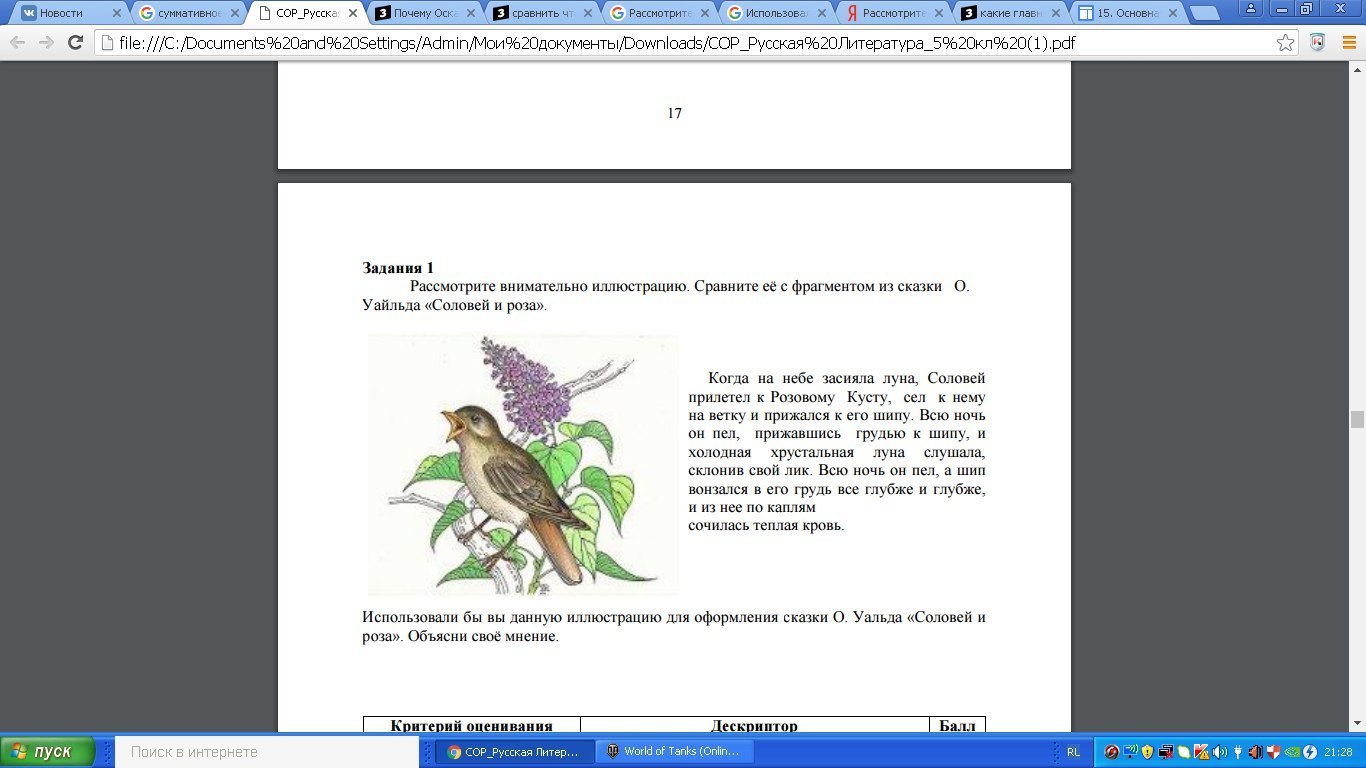The image size is (1366, 768).
Task: Open the какие главн tab
Action: point(1011,13)
